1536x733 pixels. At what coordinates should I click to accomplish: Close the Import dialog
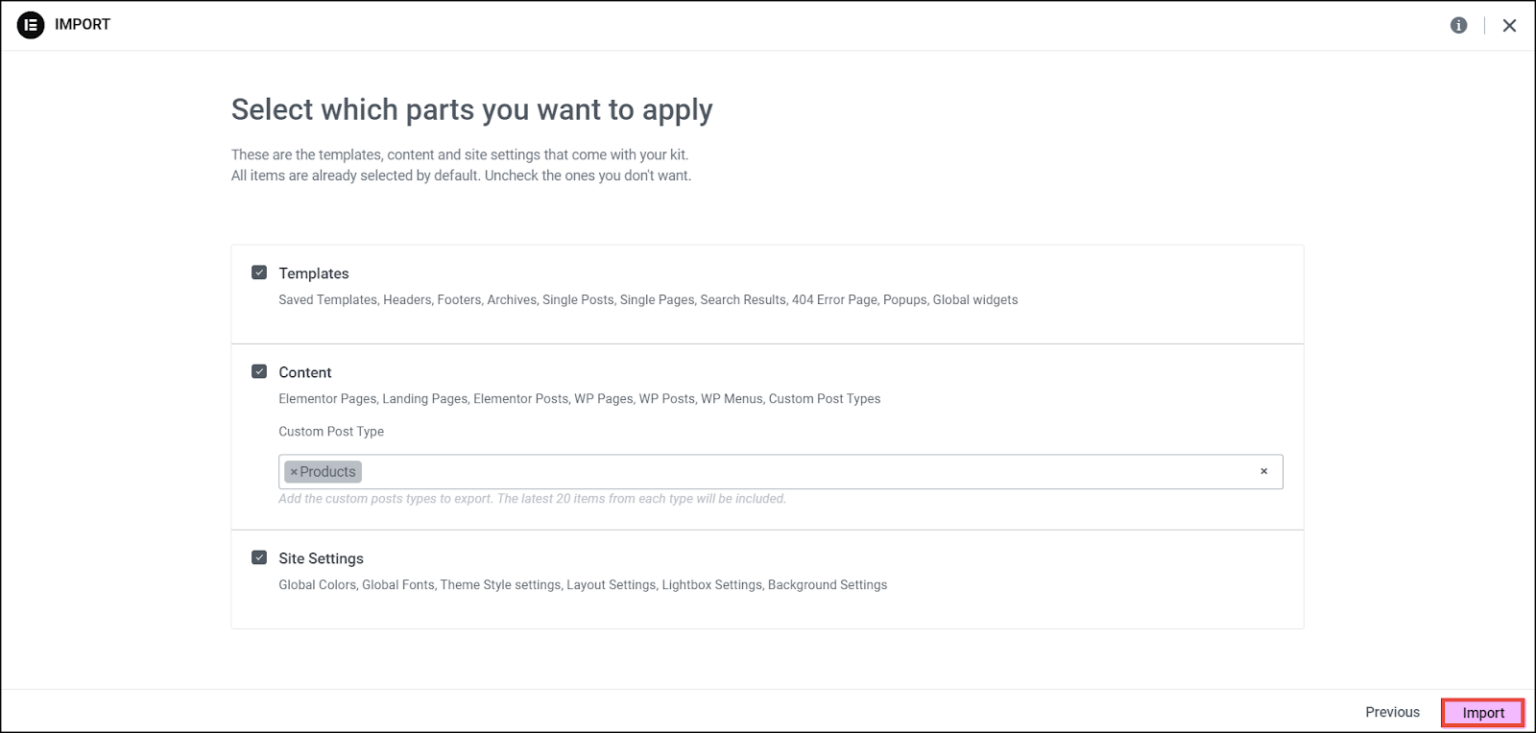(1509, 26)
